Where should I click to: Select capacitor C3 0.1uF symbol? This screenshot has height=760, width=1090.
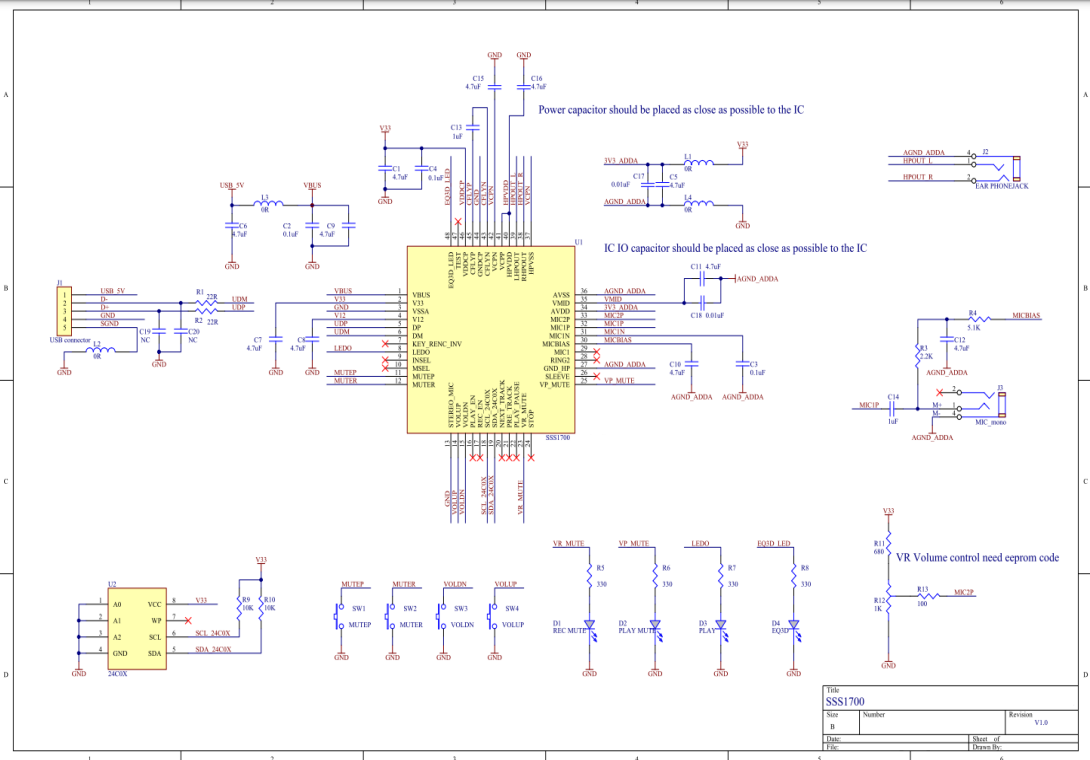point(742,364)
